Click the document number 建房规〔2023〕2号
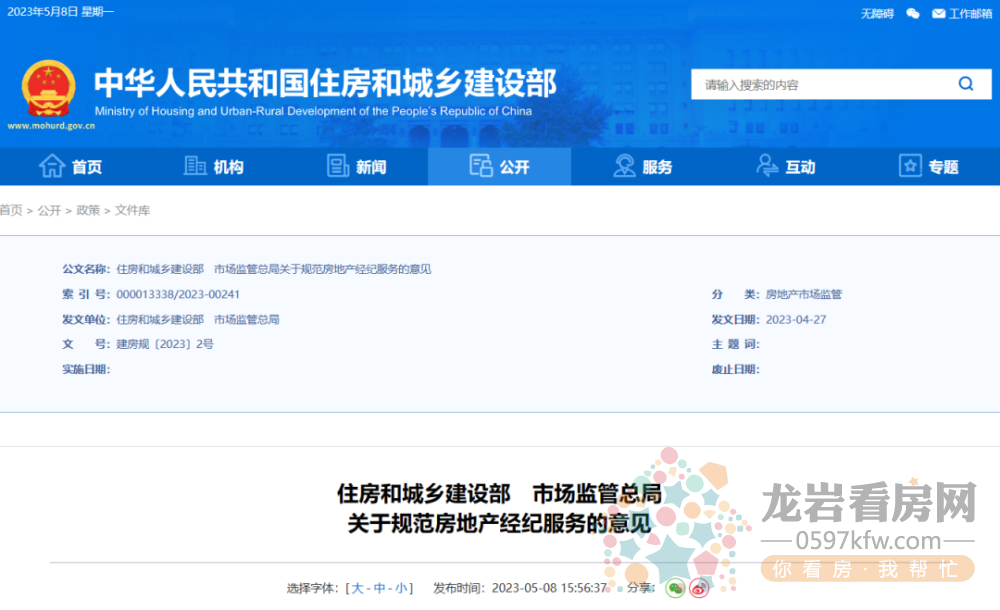 coord(165,344)
